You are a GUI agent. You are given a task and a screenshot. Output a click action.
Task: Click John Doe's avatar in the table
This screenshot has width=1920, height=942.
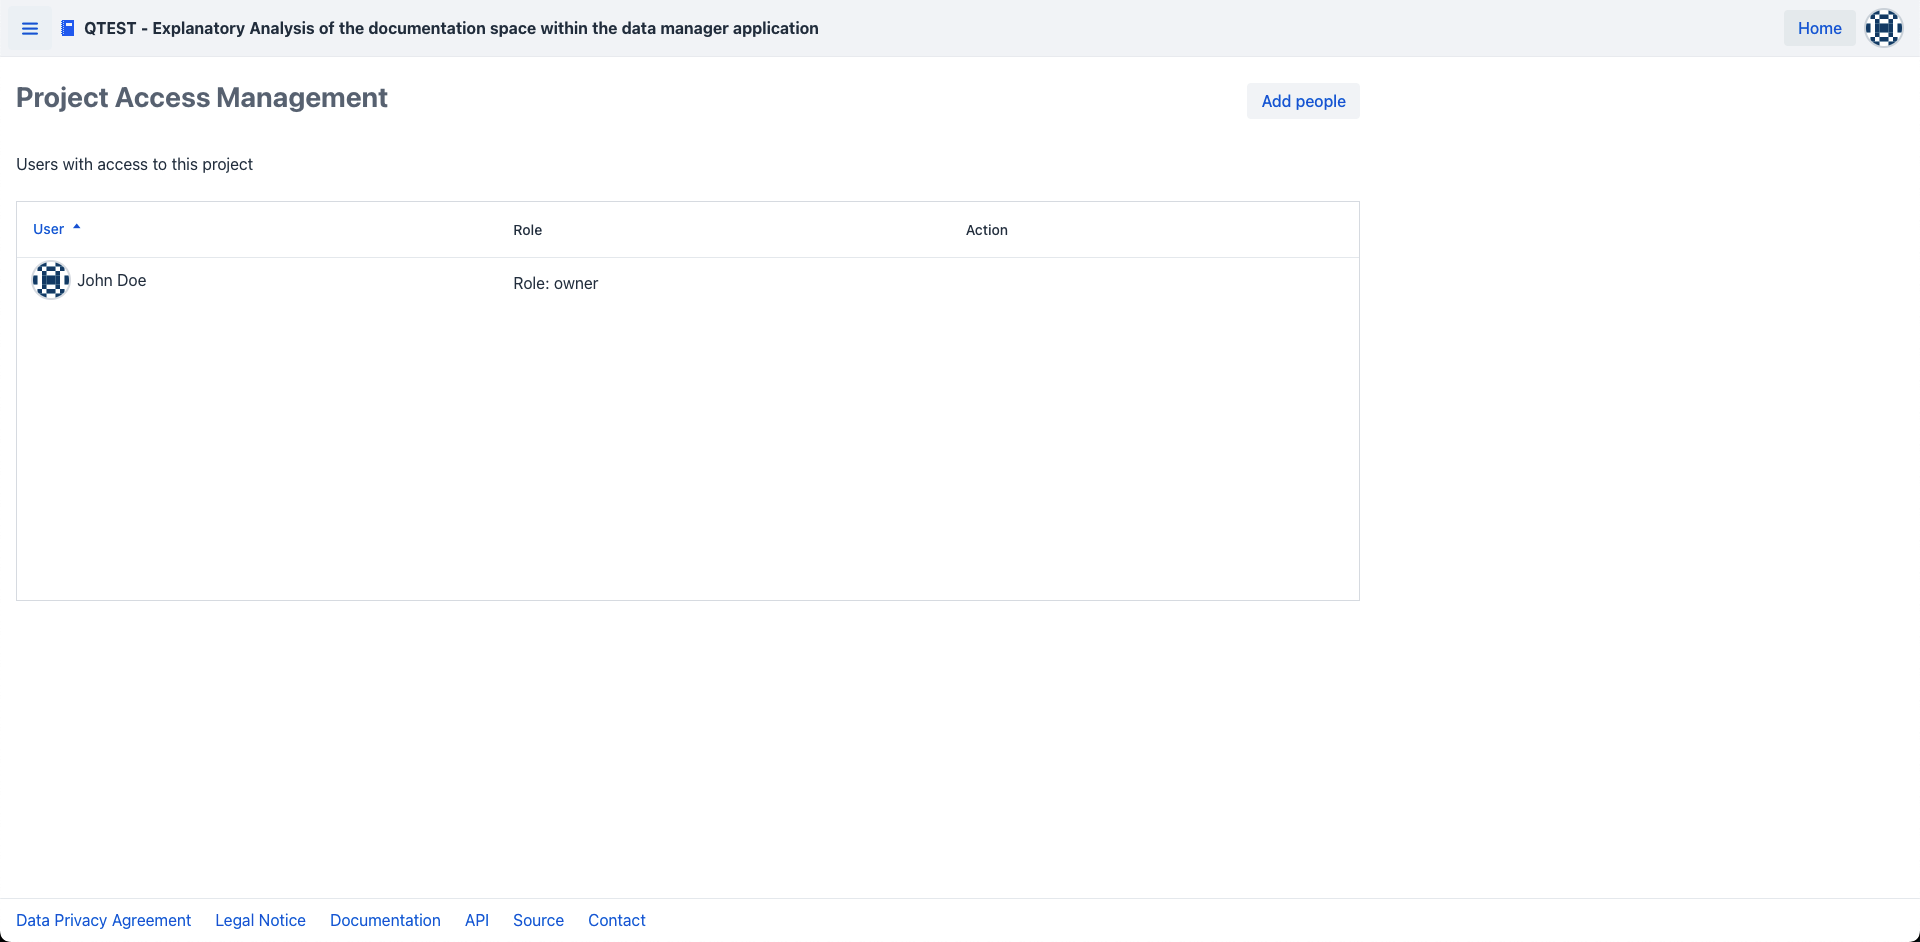pos(51,280)
